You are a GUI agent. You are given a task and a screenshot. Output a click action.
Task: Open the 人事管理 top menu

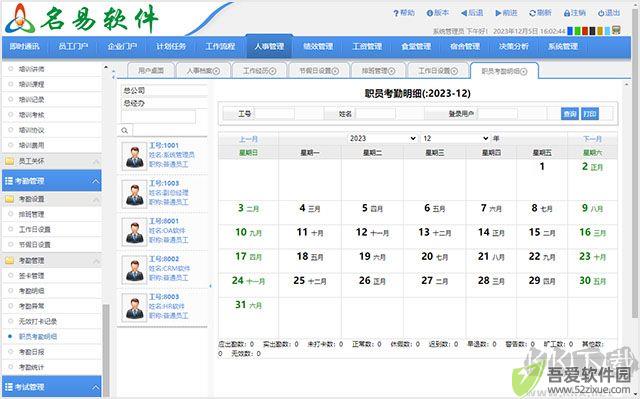[269, 47]
